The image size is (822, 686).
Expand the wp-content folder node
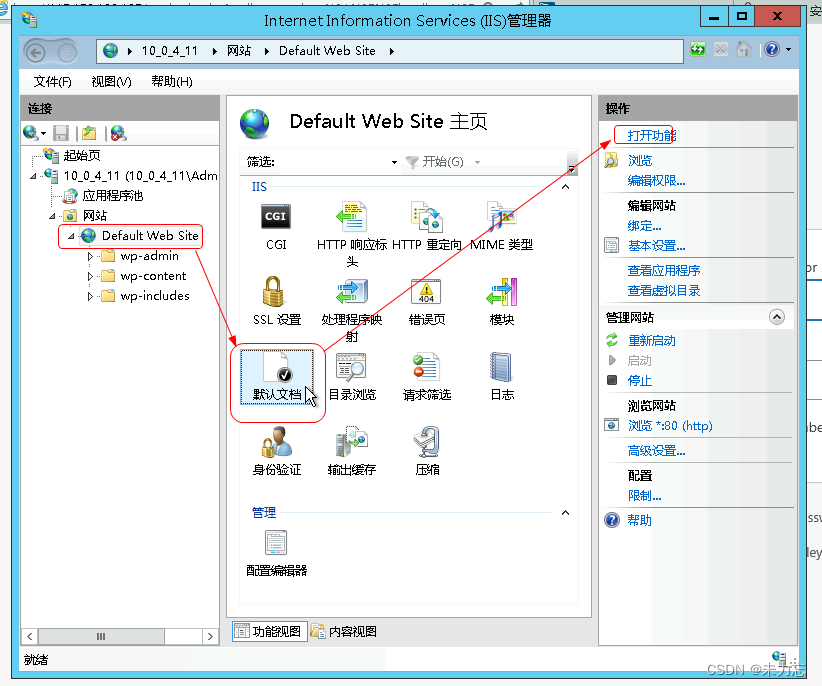[x=90, y=276]
